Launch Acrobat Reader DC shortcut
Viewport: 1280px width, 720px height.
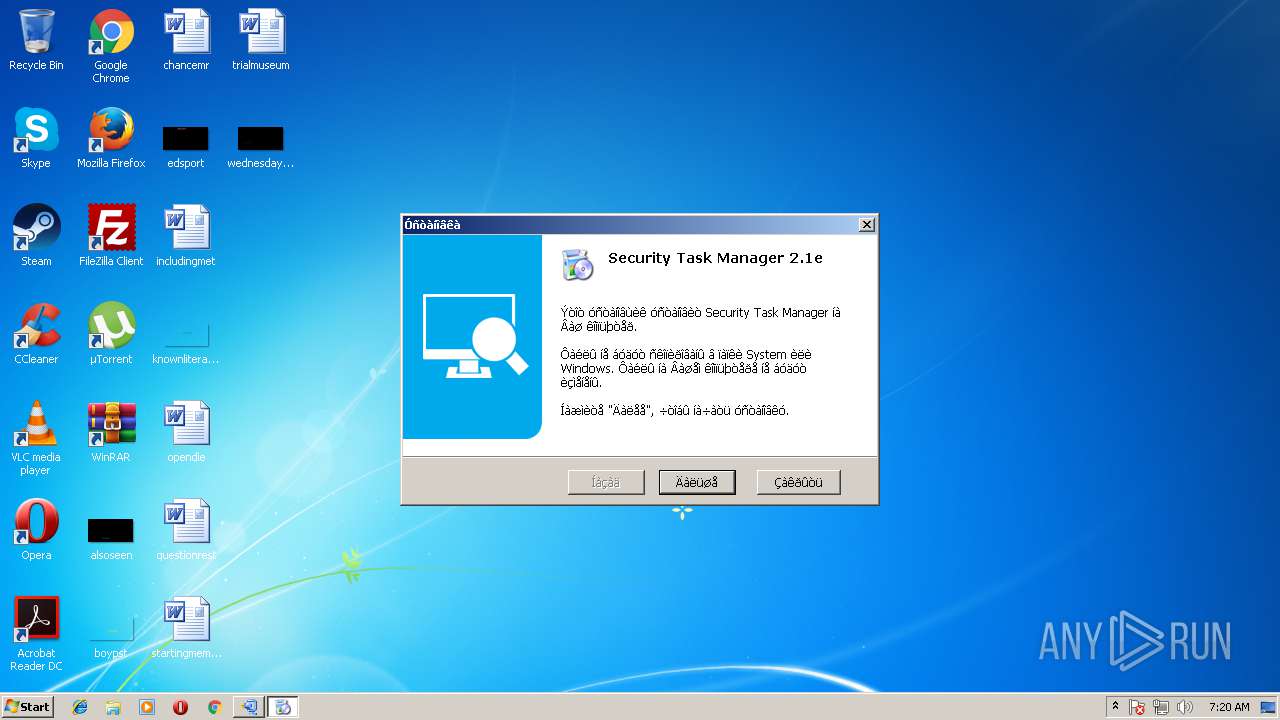[x=36, y=634]
